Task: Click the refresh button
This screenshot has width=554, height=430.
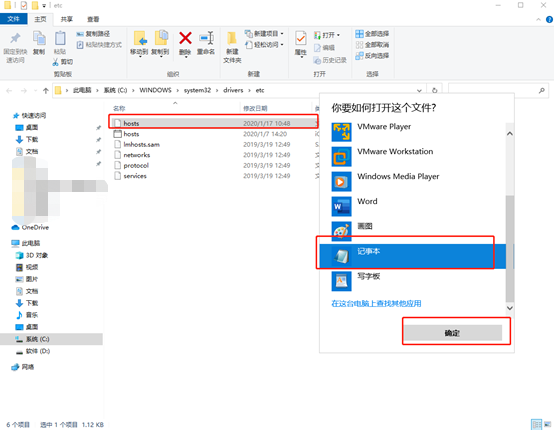Action: pos(435,90)
